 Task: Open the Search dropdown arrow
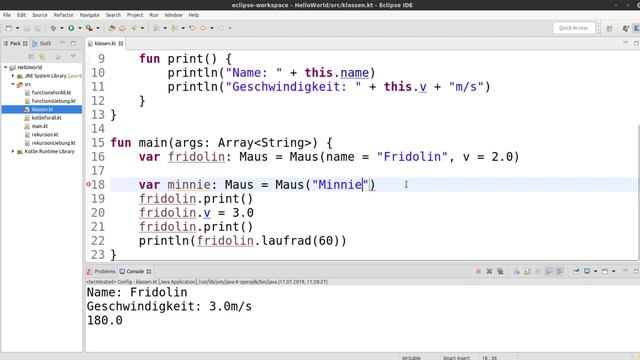pos(142,28)
